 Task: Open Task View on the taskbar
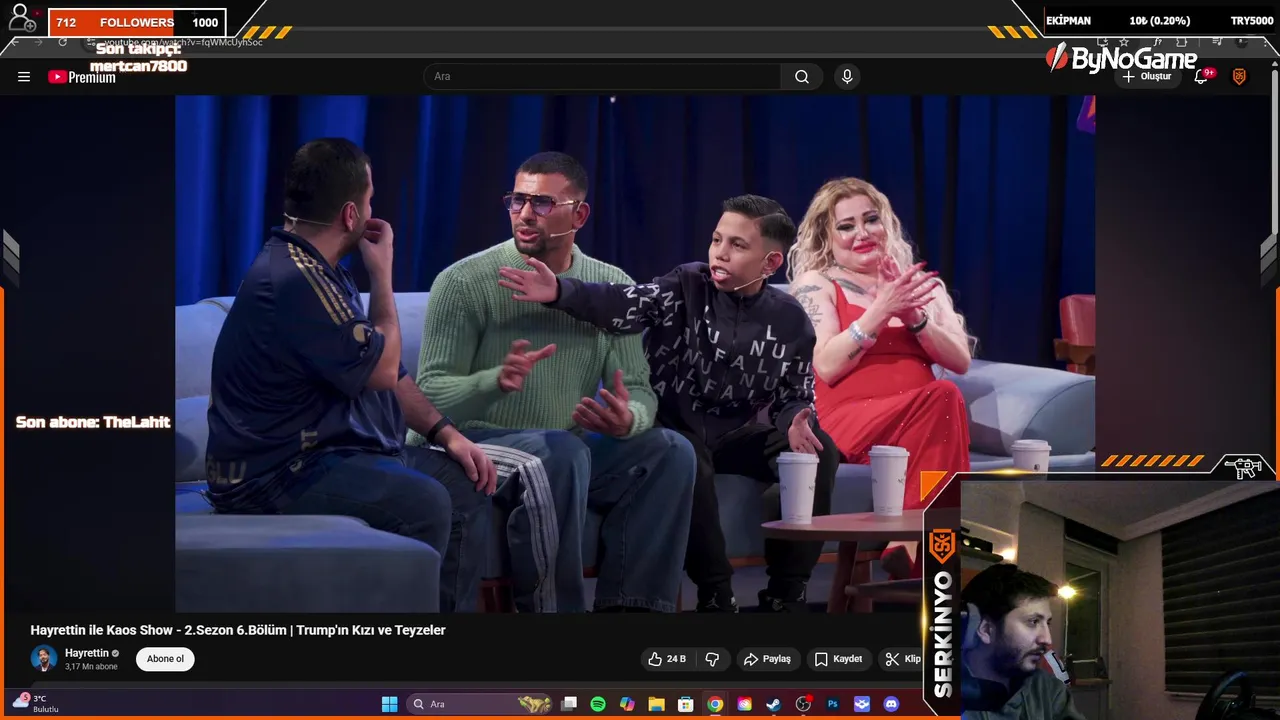569,704
